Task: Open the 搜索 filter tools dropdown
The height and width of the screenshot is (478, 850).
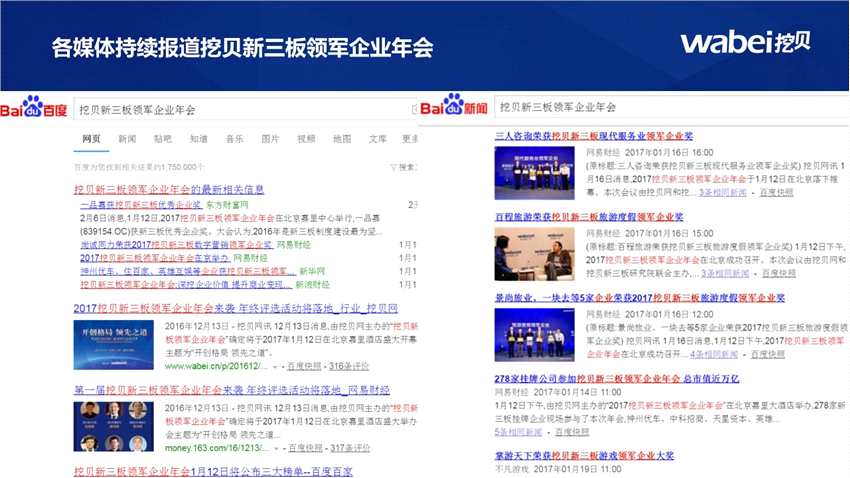Action: click(403, 167)
